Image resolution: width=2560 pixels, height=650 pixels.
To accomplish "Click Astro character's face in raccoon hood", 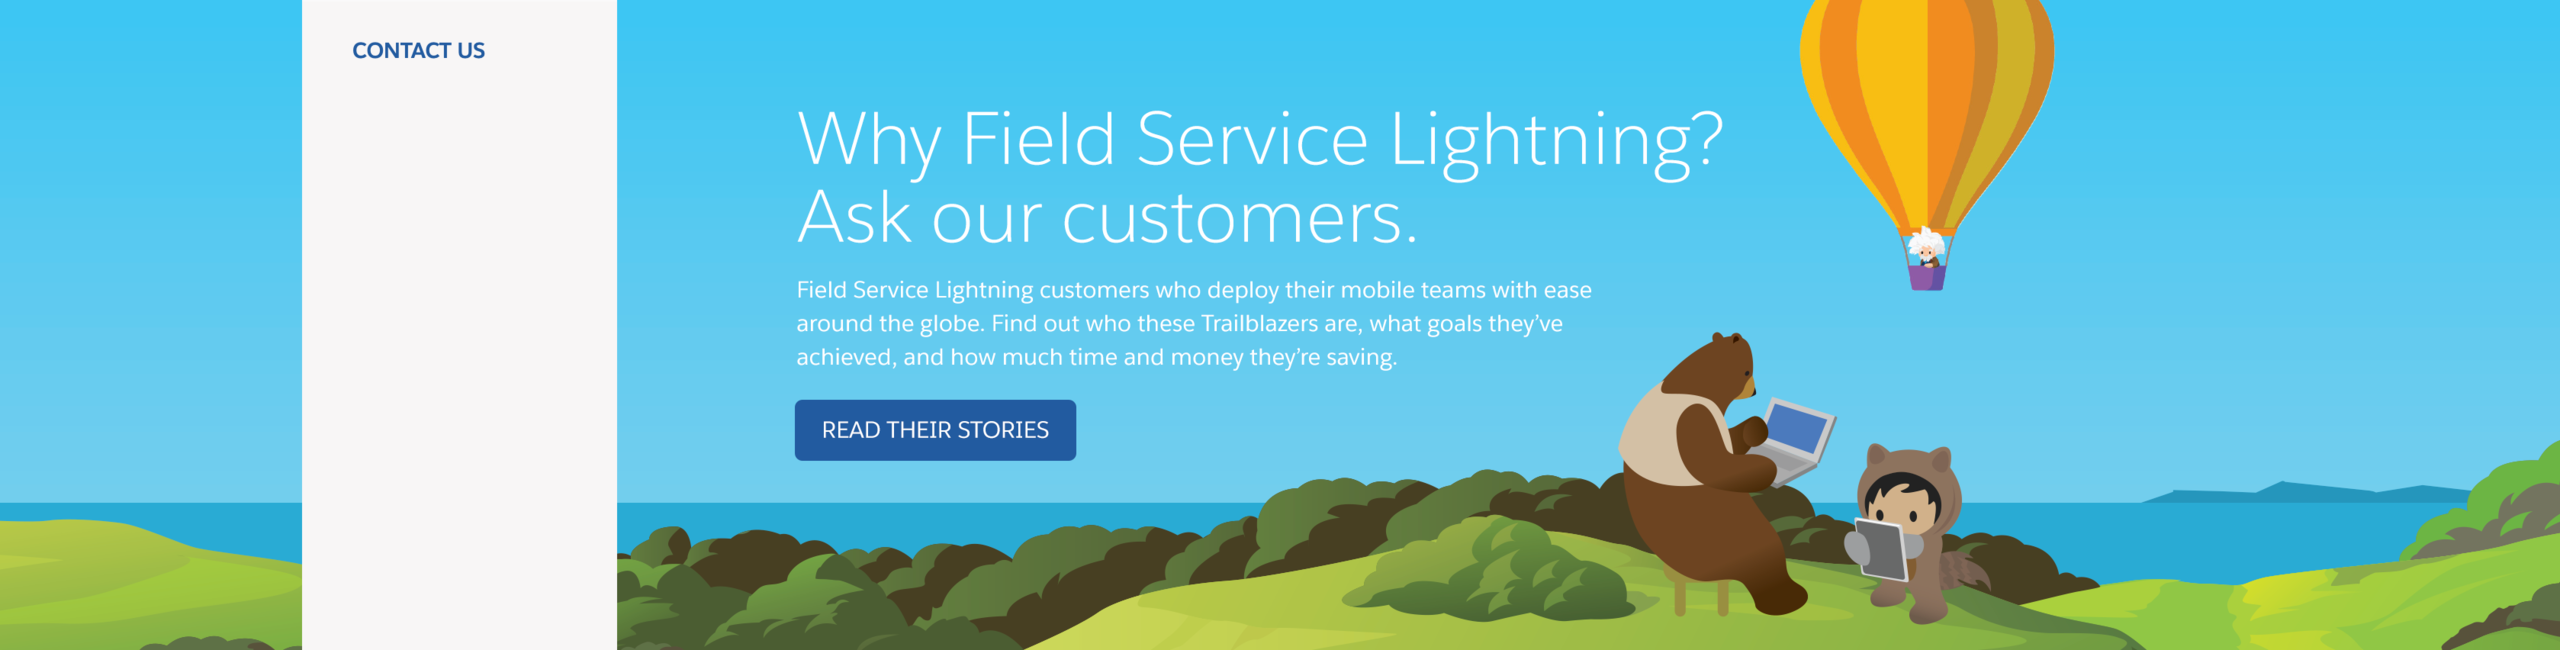I will click(1902, 503).
